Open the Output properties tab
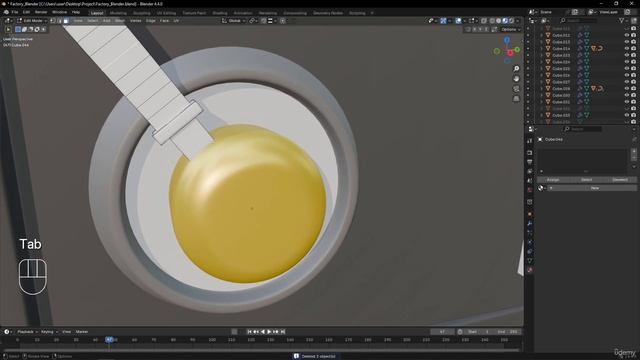Viewport: 640px width, 360px height. (530, 162)
